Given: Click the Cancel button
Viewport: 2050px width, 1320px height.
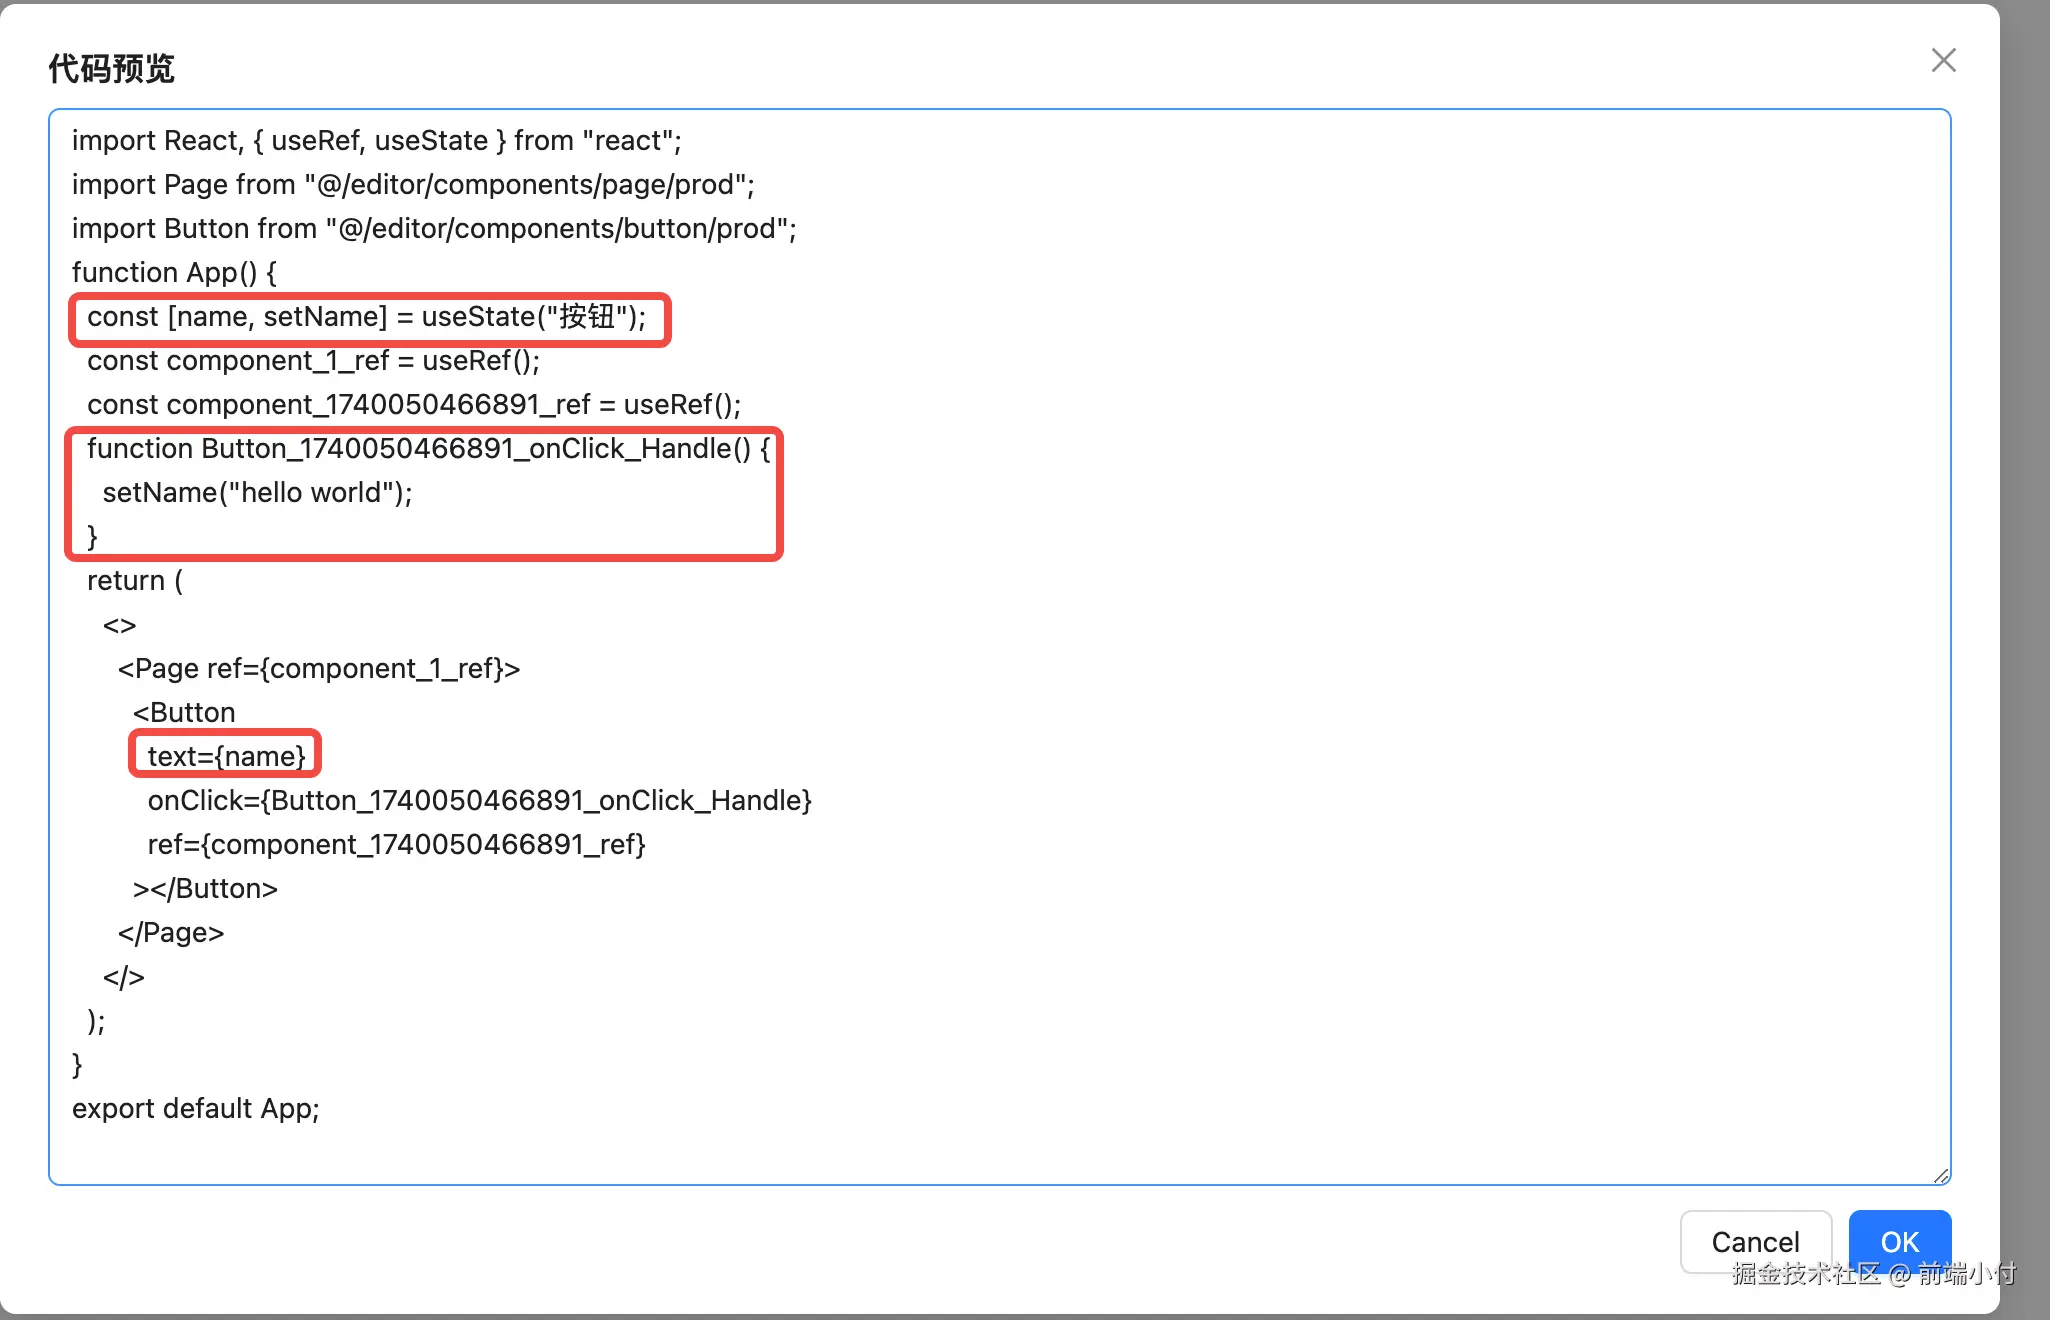Looking at the screenshot, I should 1755,1241.
